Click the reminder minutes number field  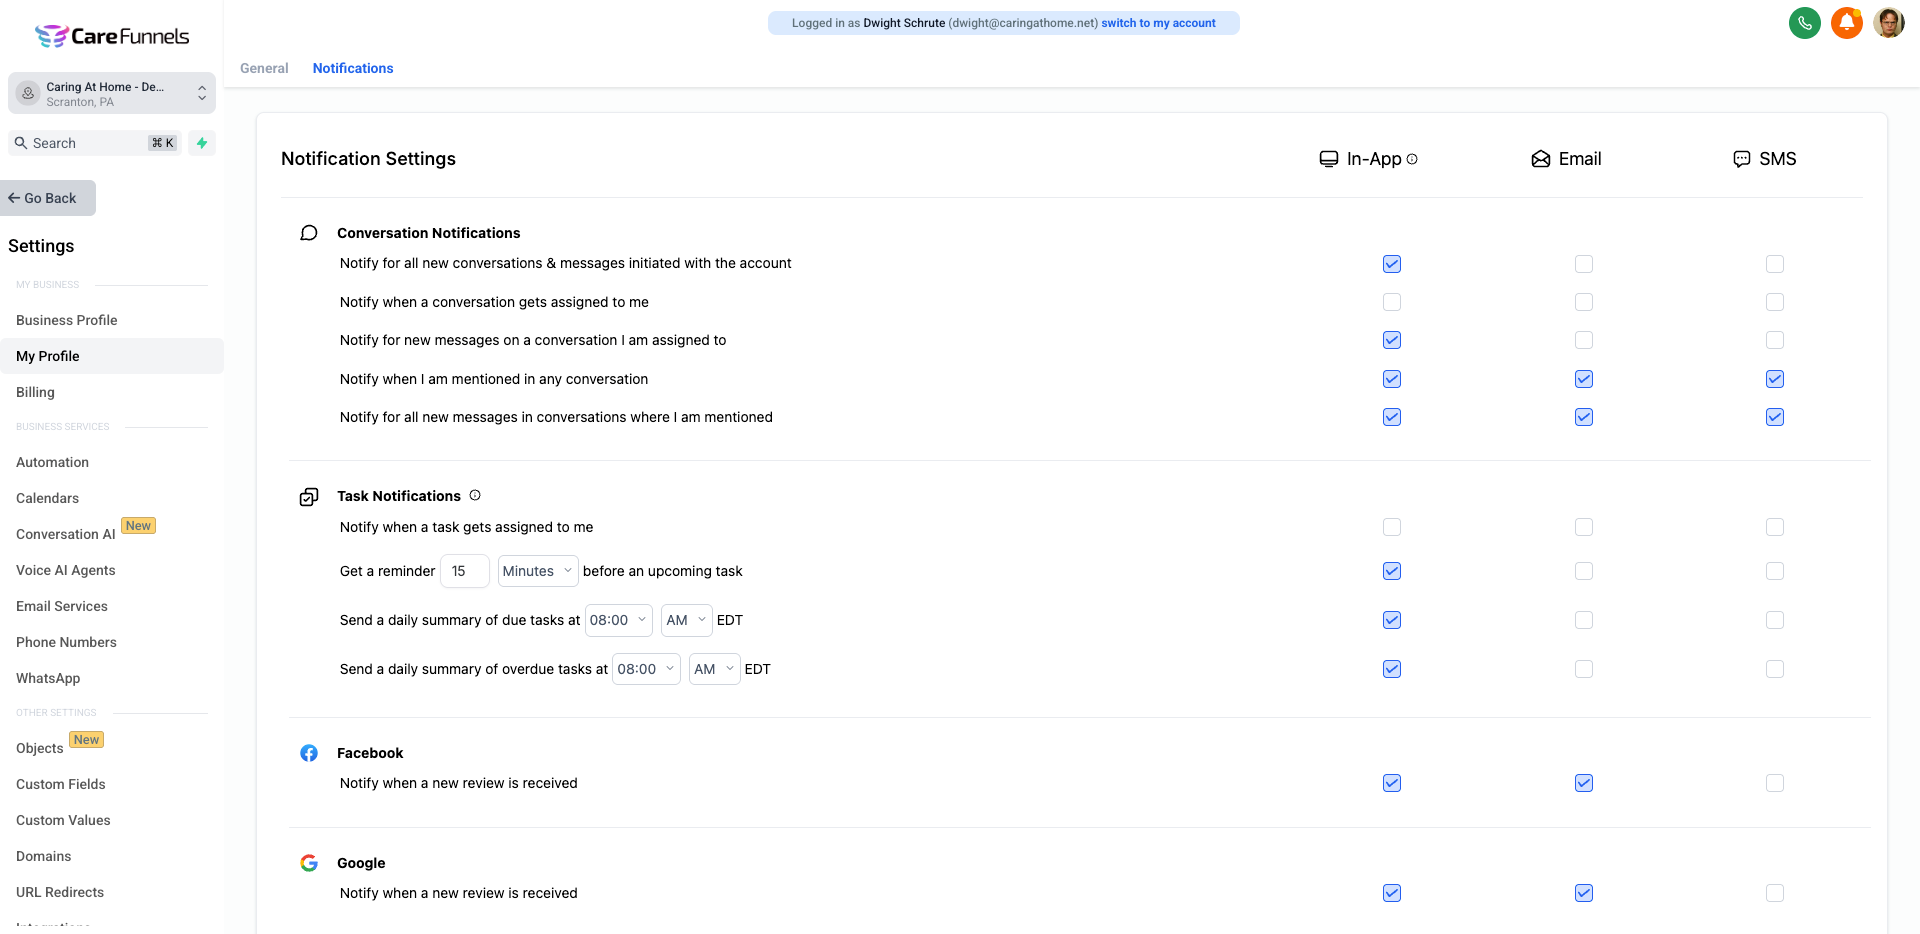[464, 571]
